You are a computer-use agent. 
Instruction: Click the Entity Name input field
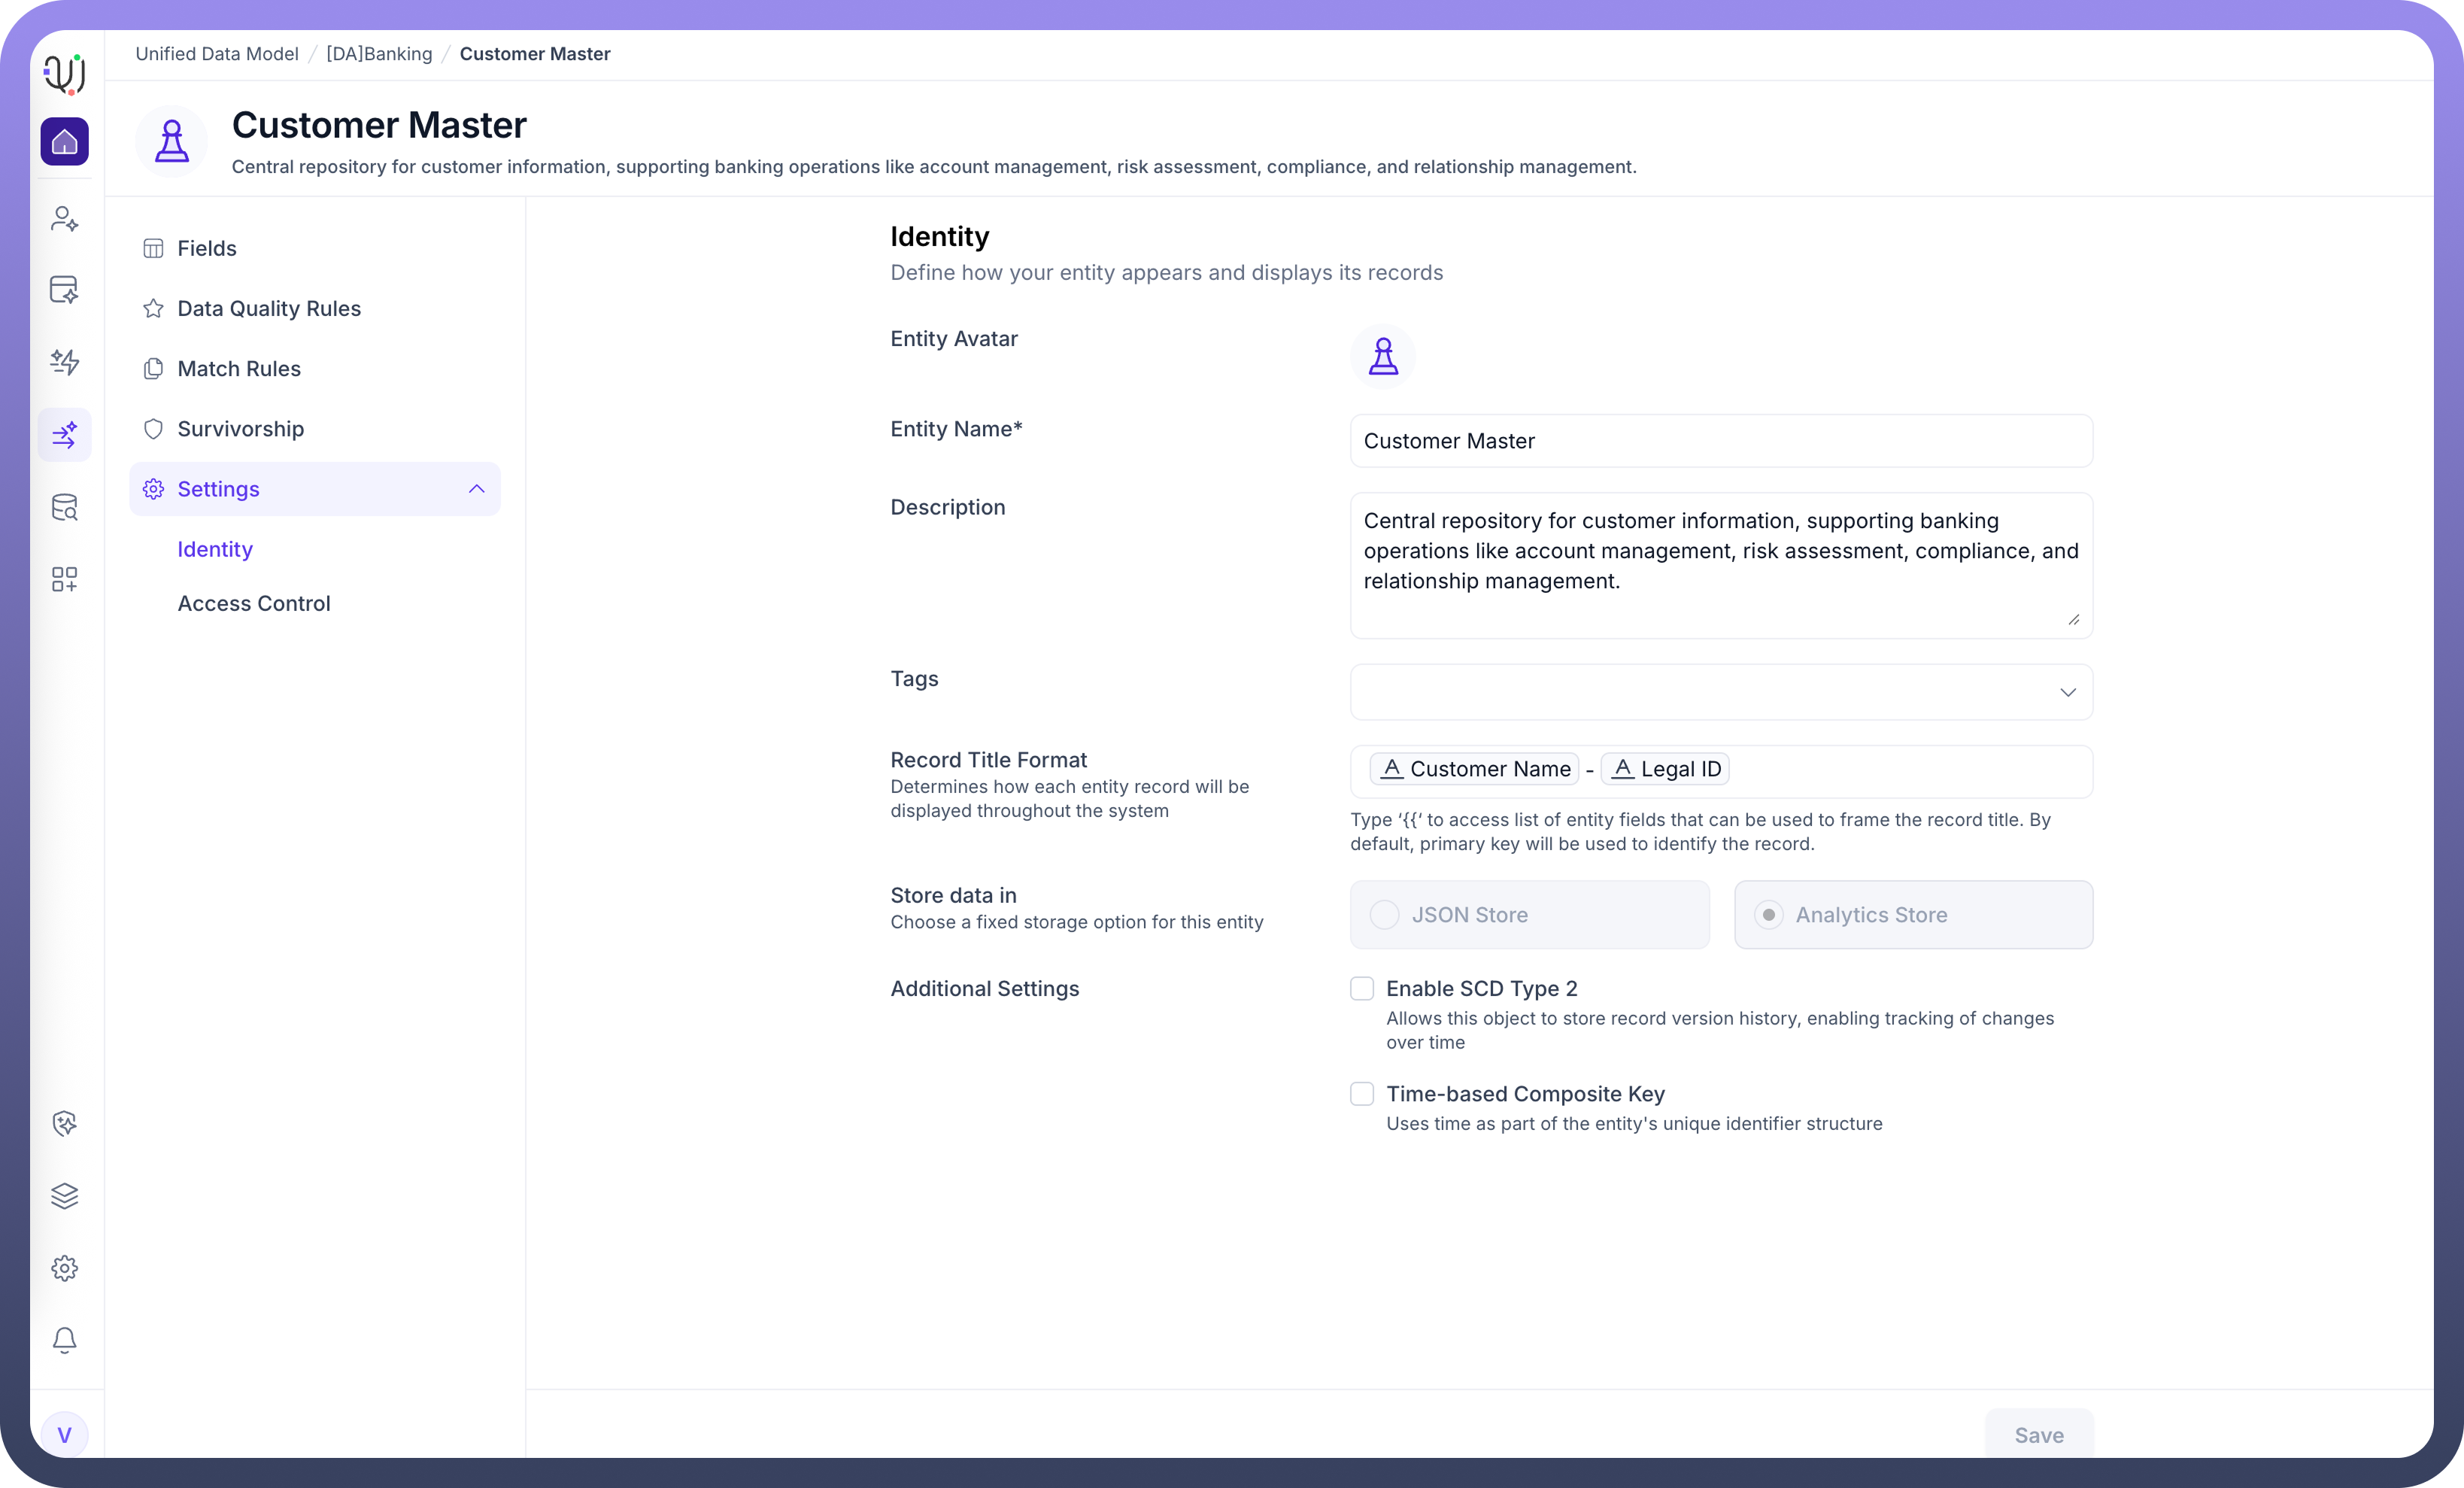(1720, 441)
